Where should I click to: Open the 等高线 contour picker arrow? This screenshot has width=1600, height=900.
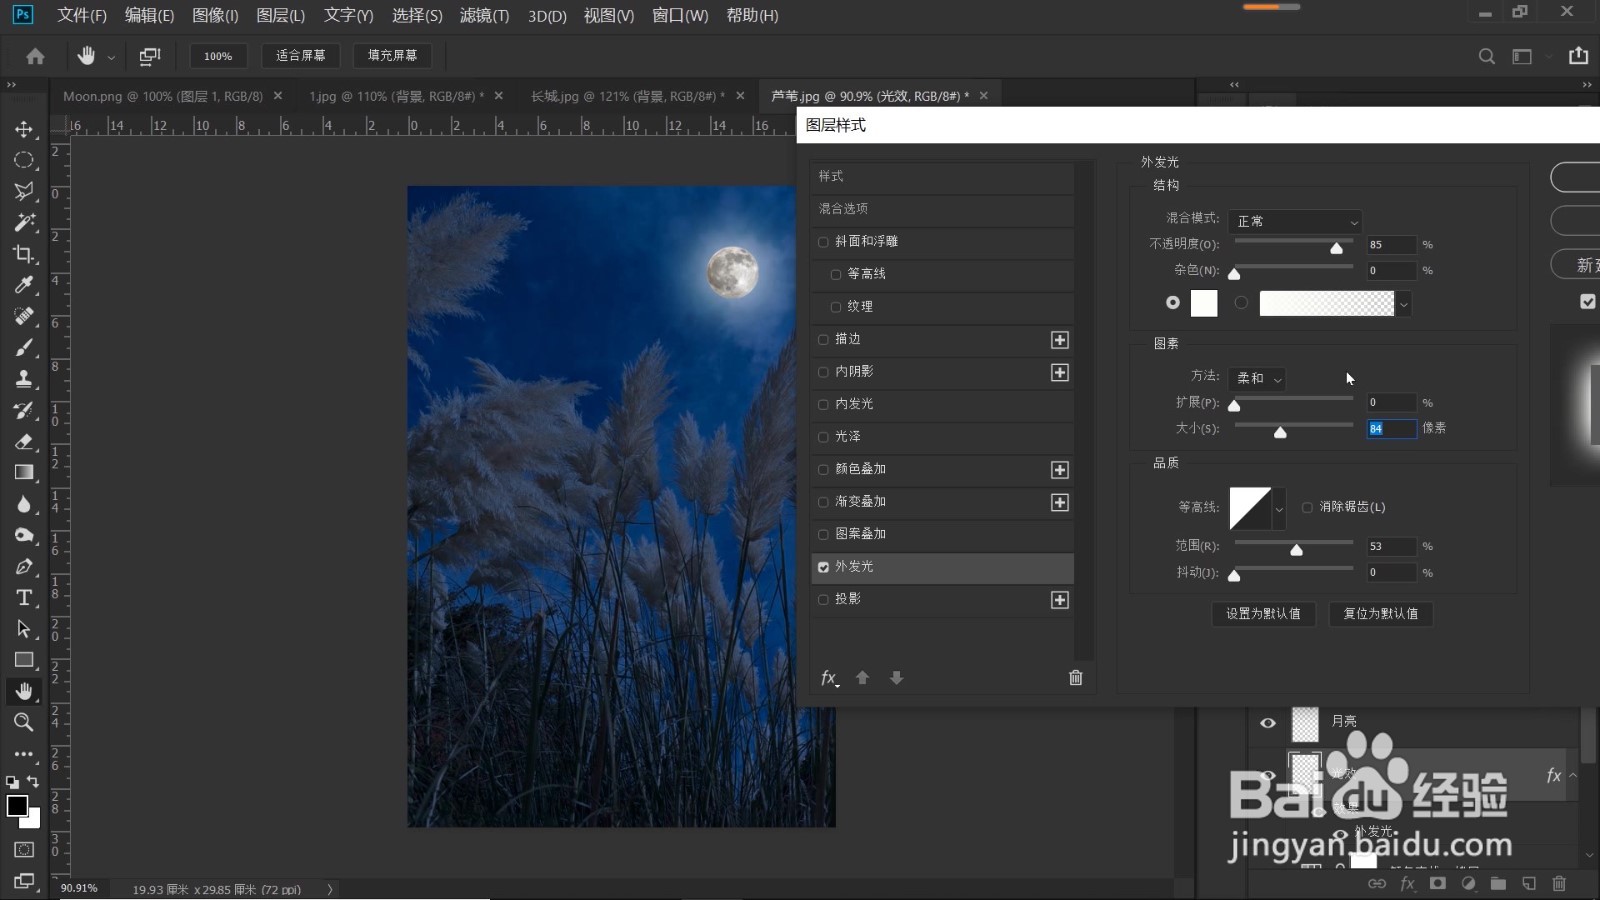click(x=1279, y=509)
